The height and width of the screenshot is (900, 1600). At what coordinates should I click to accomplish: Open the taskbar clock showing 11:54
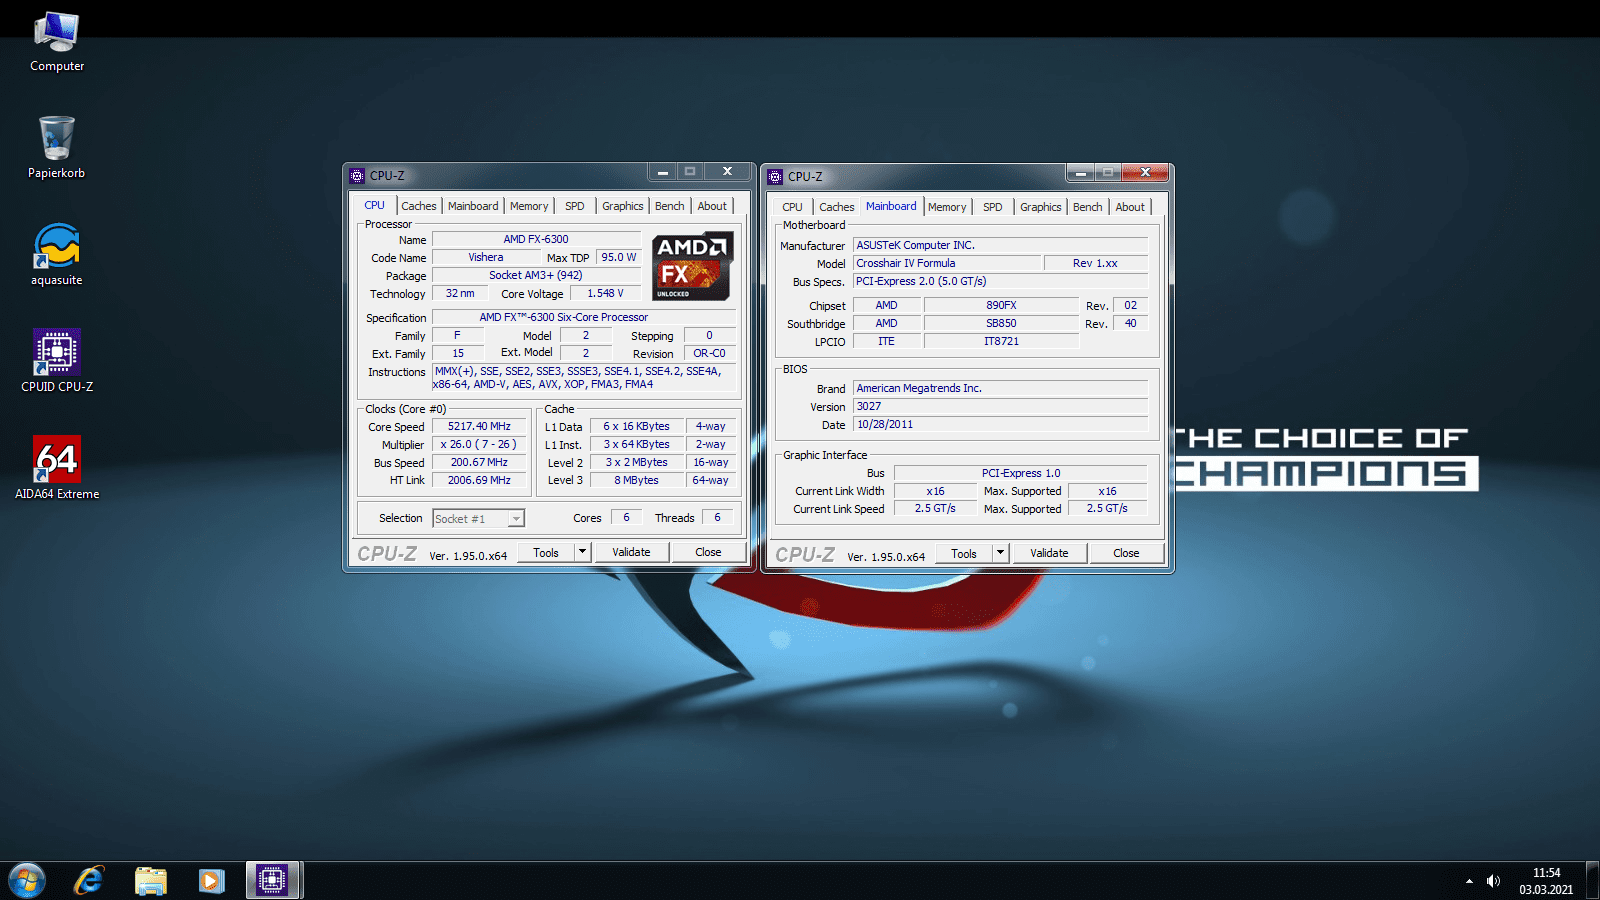(x=1546, y=881)
